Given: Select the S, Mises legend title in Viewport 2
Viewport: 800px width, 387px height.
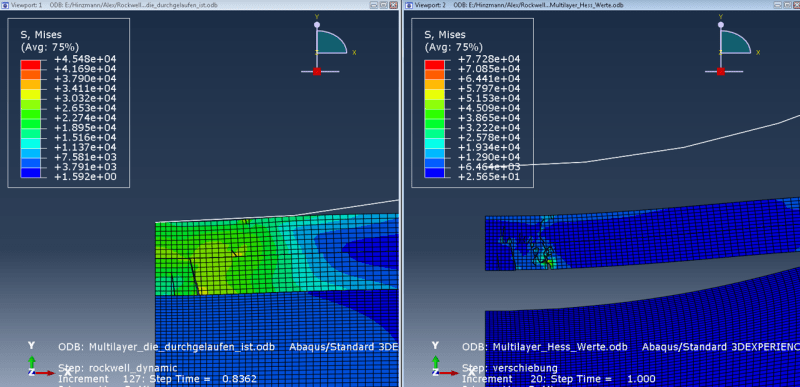Looking at the screenshot, I should [445, 35].
